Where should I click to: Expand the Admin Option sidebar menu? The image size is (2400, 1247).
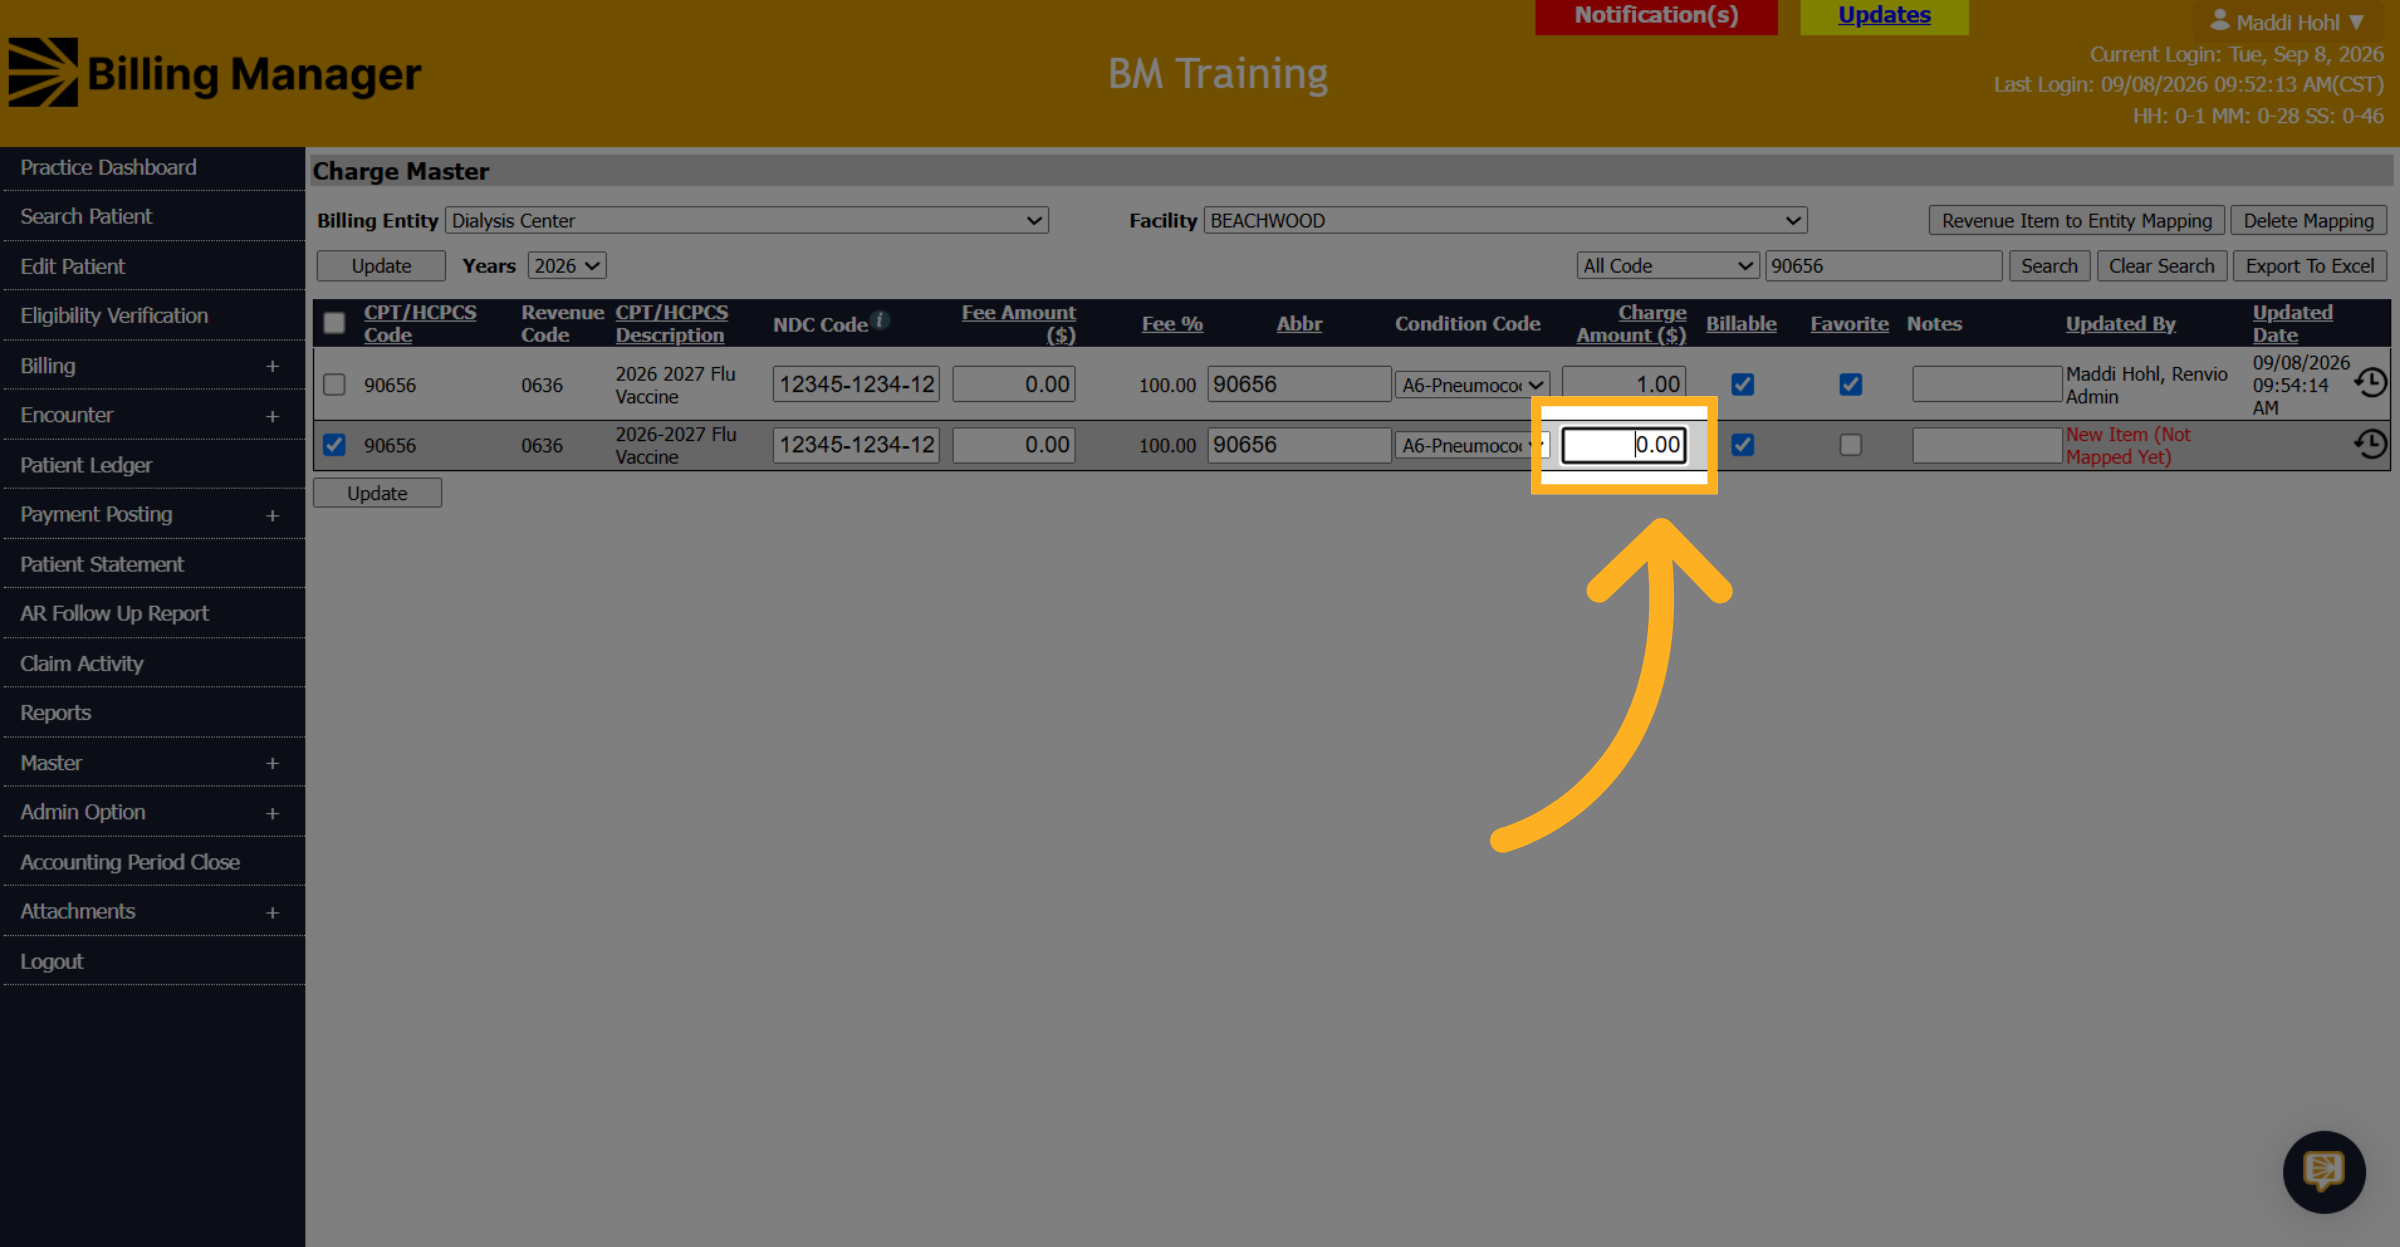[272, 813]
